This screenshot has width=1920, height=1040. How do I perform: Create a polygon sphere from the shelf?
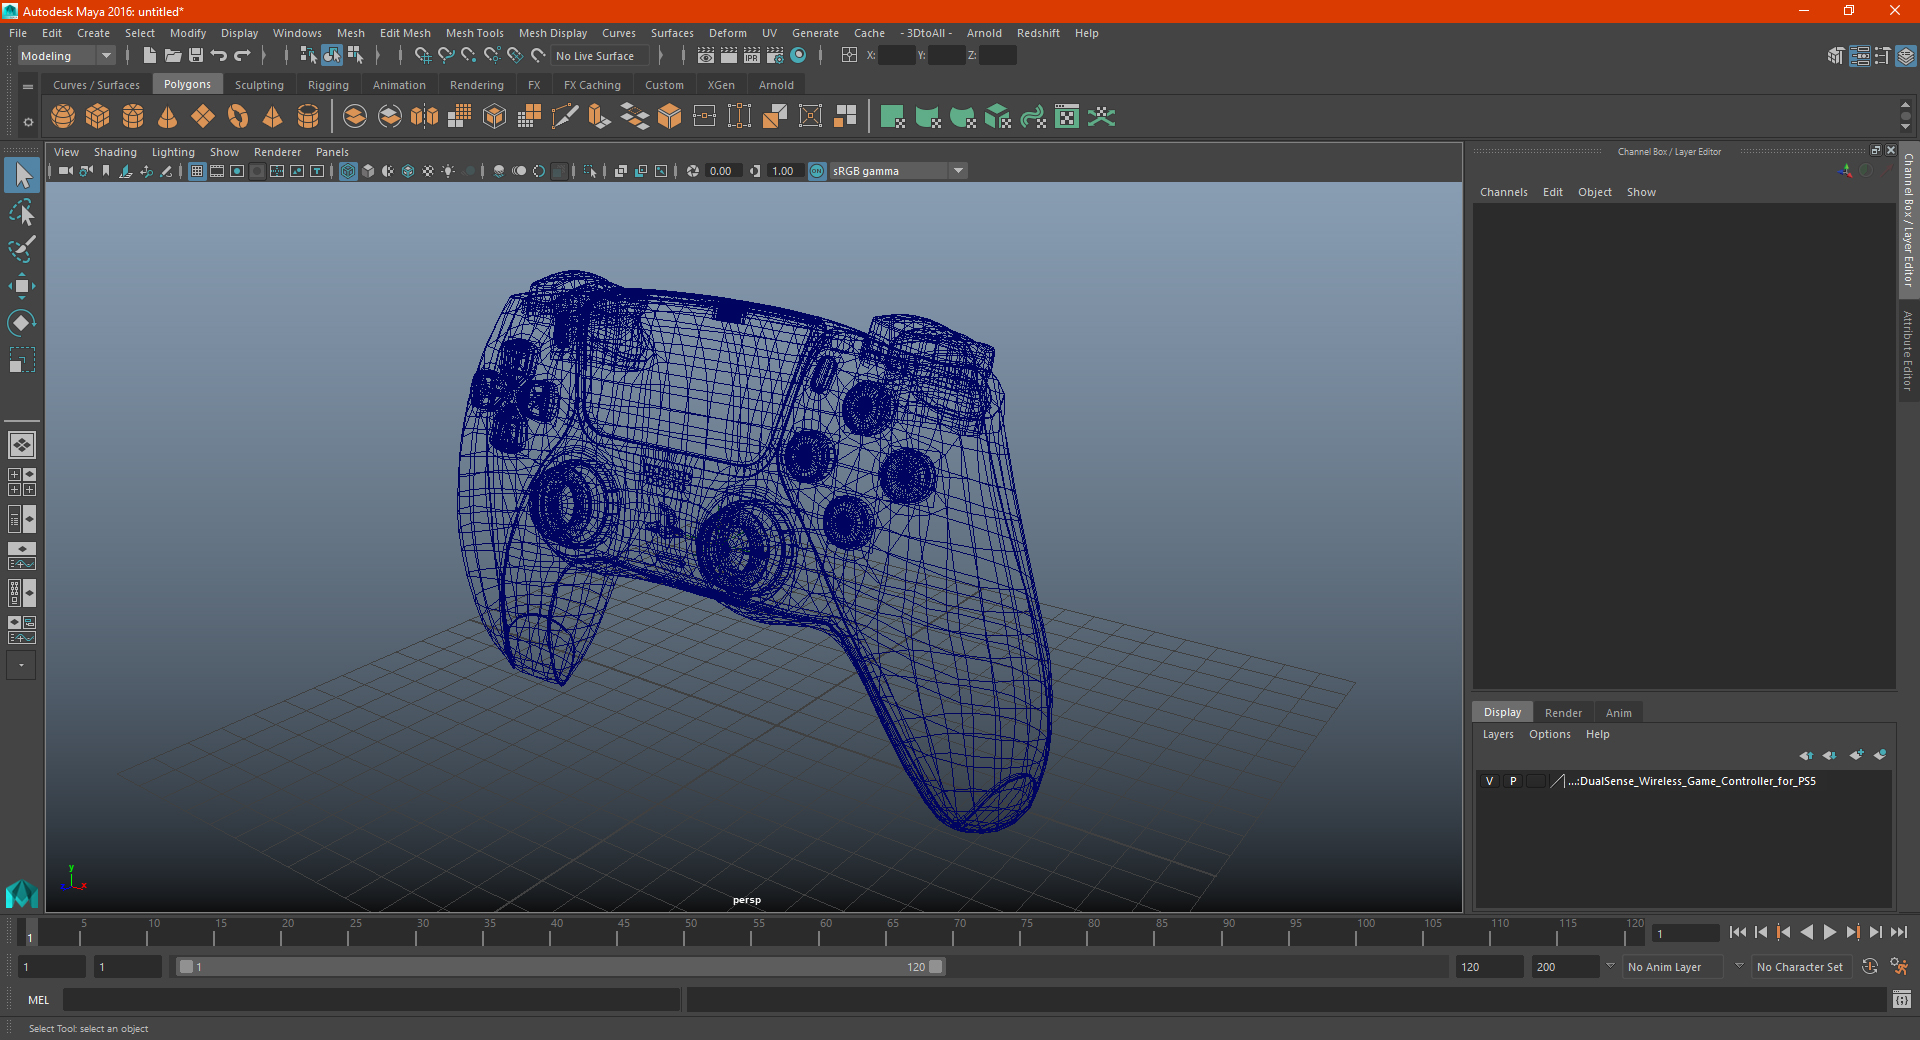63,117
